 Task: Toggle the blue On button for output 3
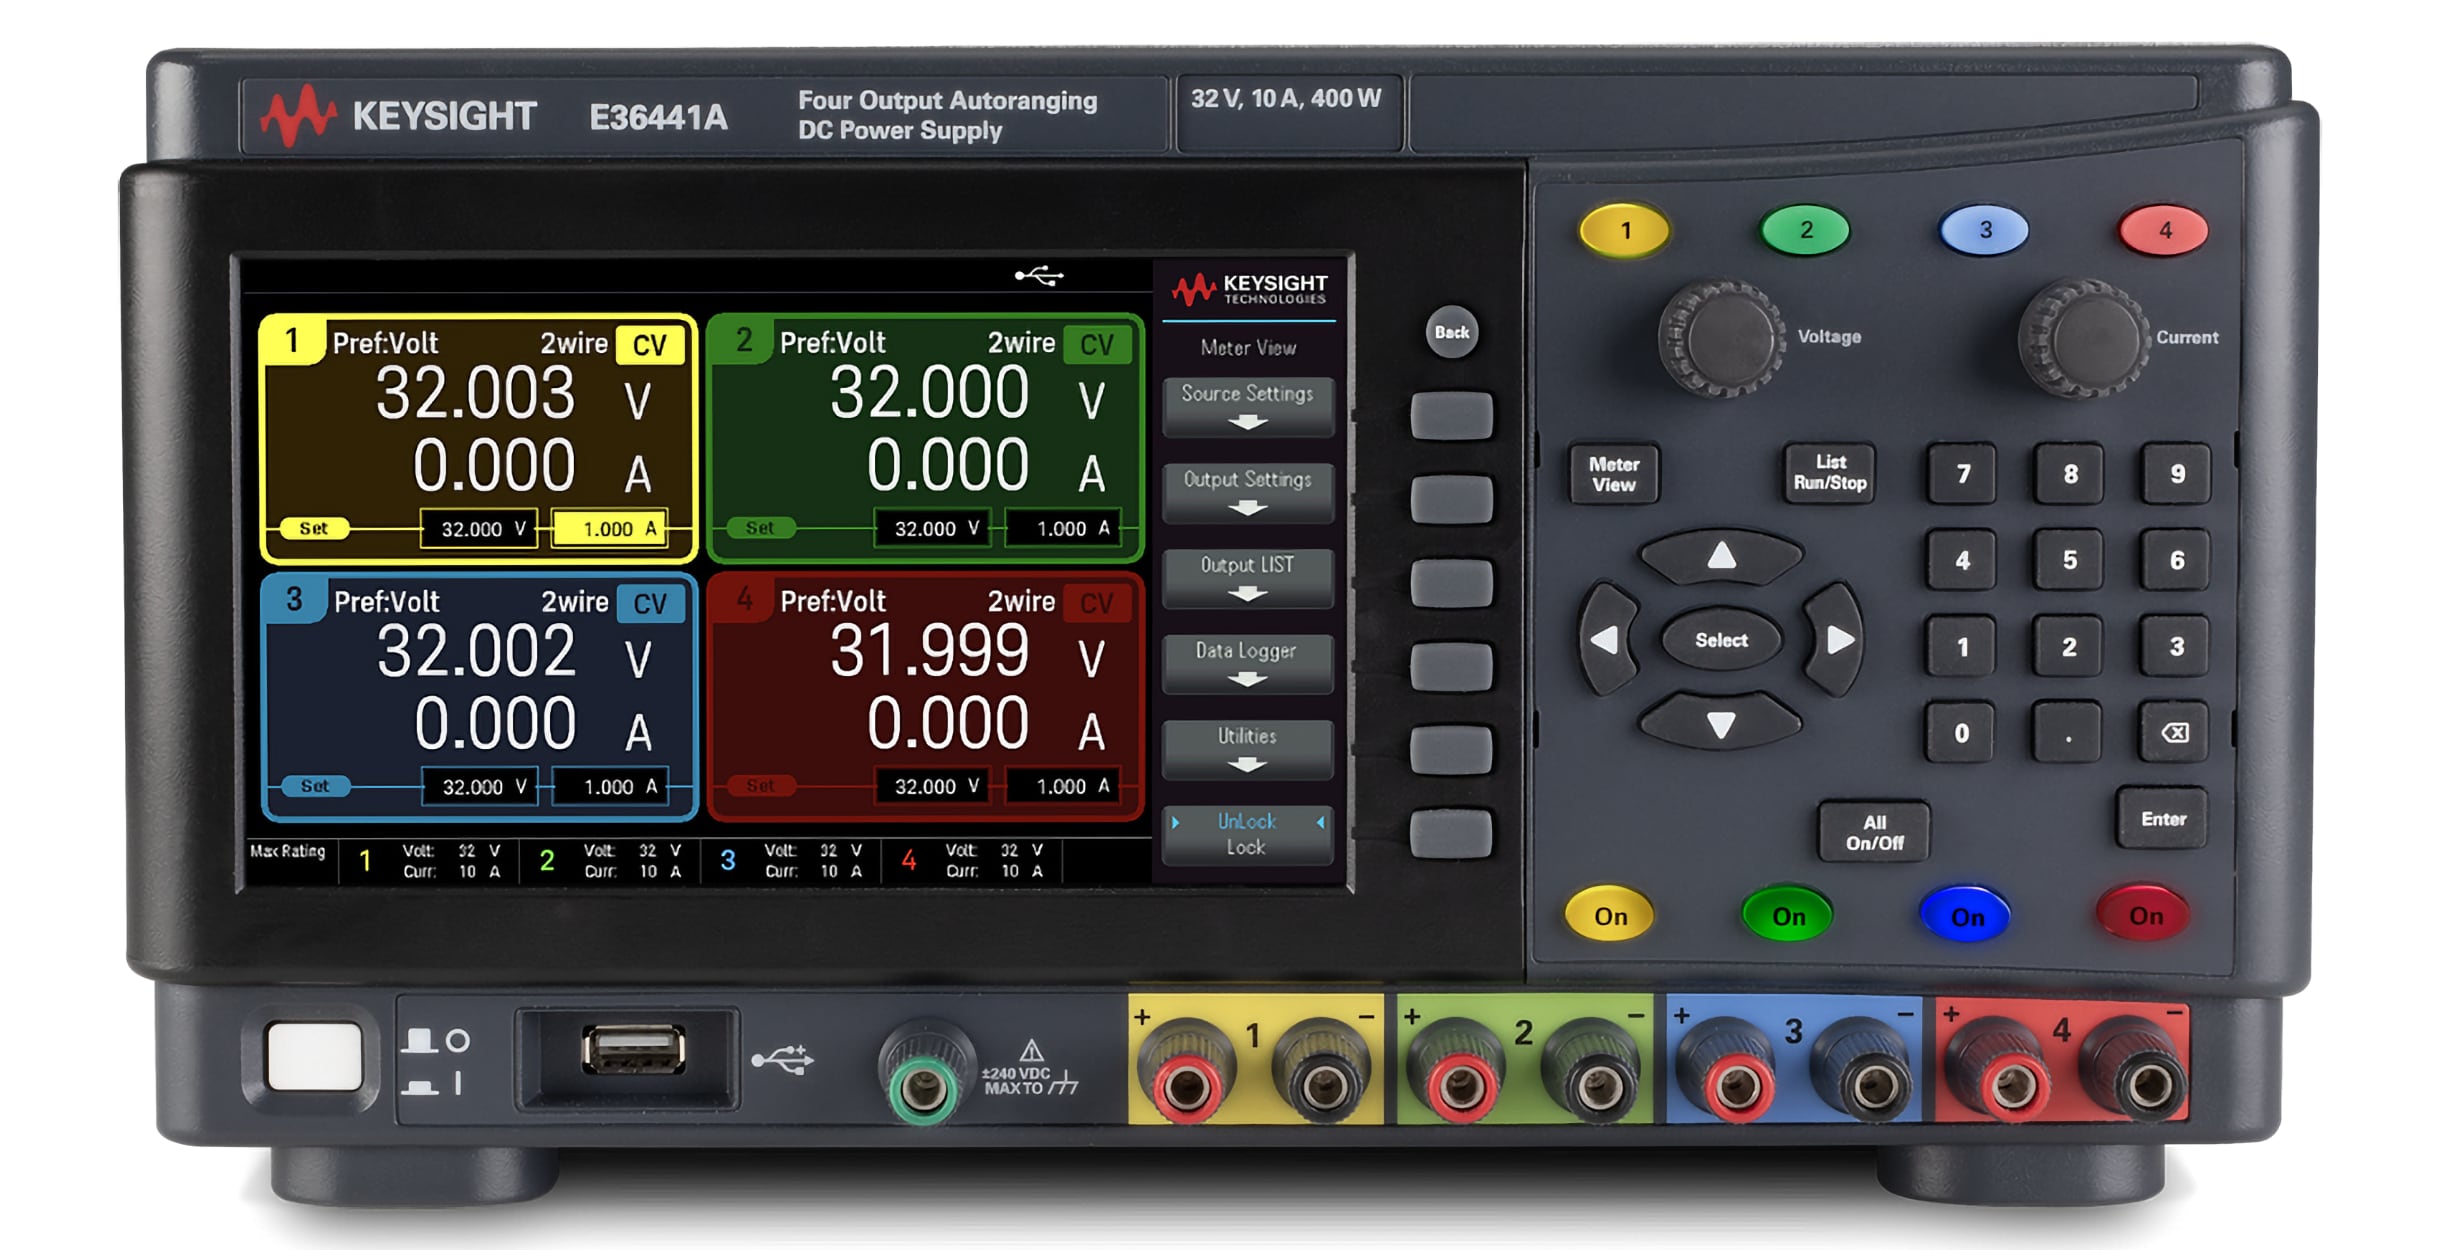pyautogui.click(x=1967, y=916)
